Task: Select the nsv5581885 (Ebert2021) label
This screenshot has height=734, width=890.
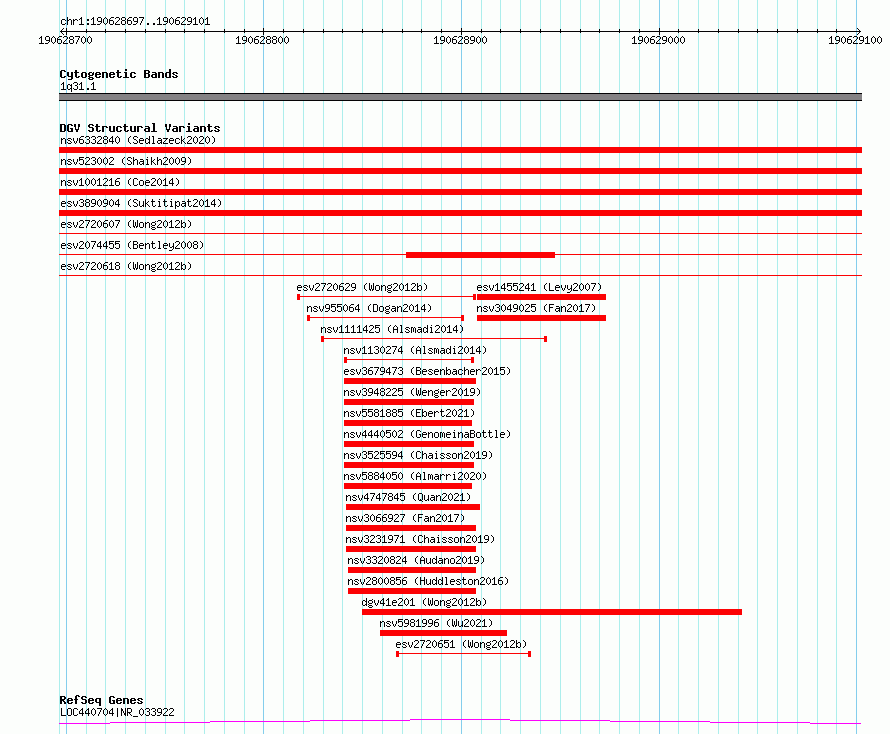Action: click(409, 413)
